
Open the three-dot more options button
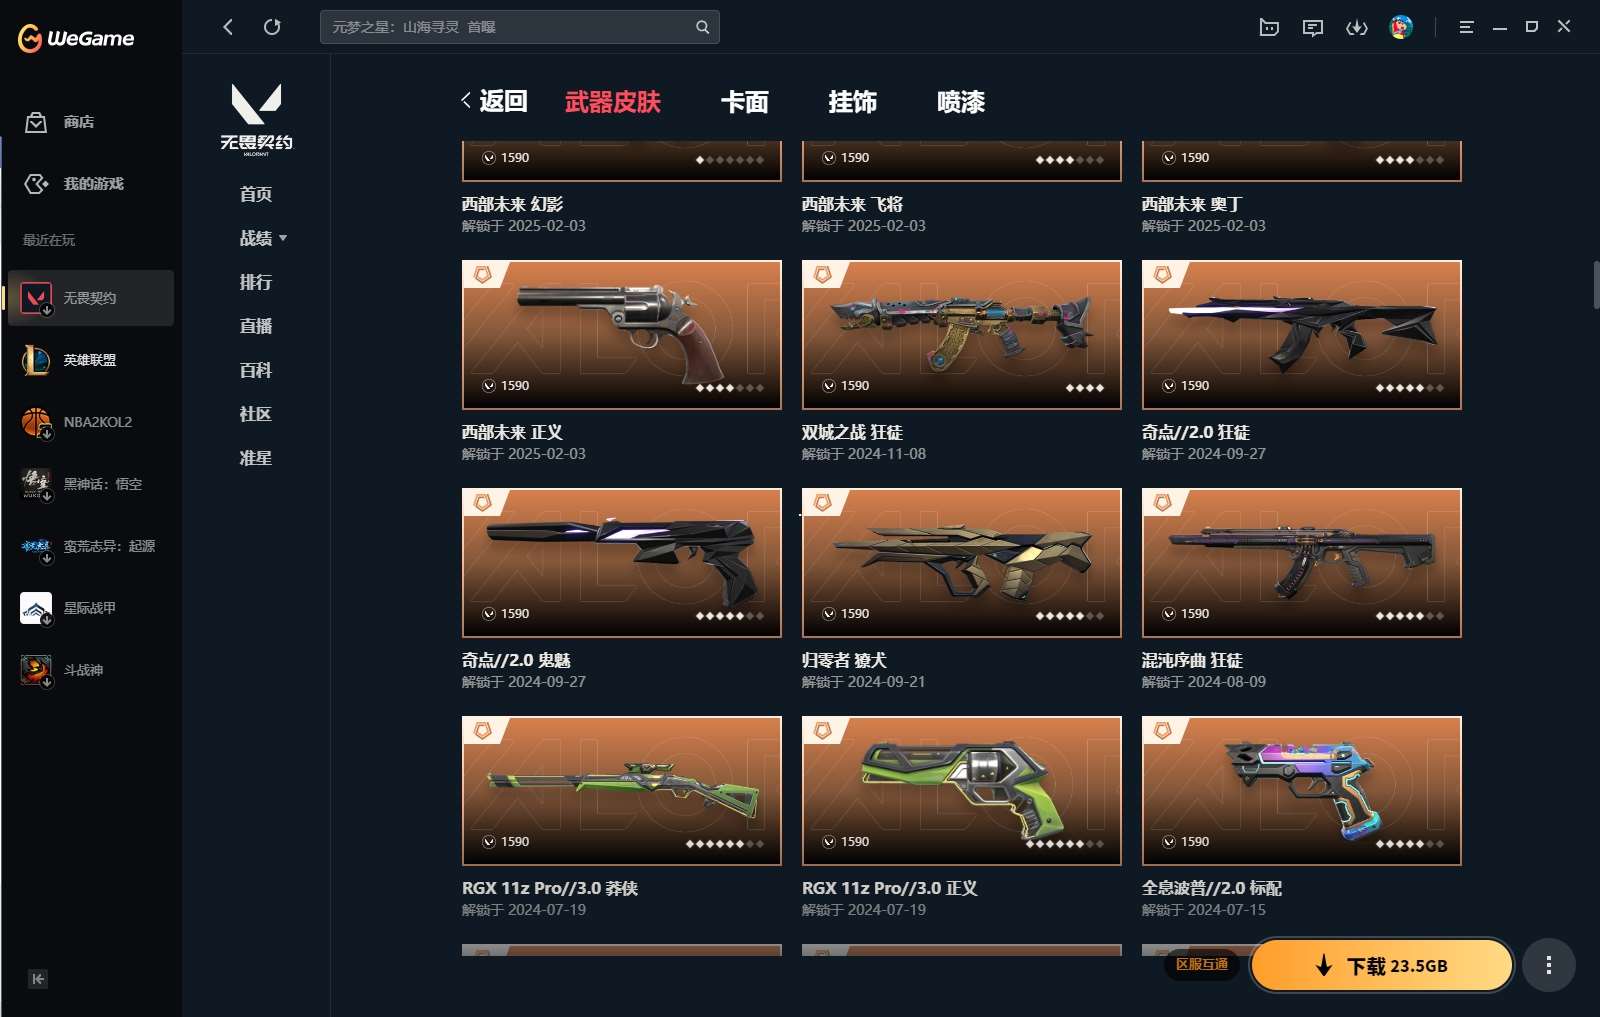[x=1549, y=965]
